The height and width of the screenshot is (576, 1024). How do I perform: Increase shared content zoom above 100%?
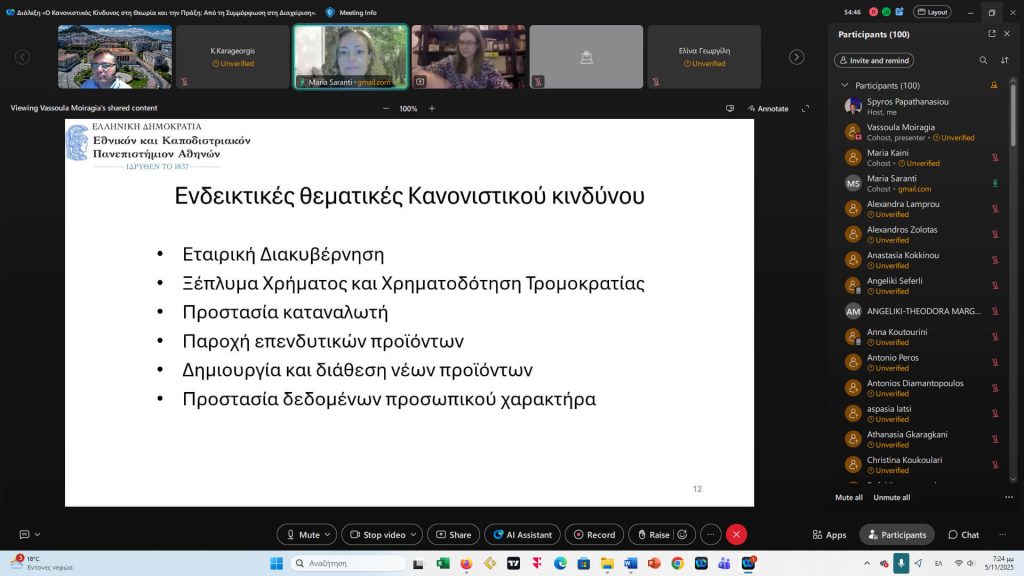click(431, 108)
